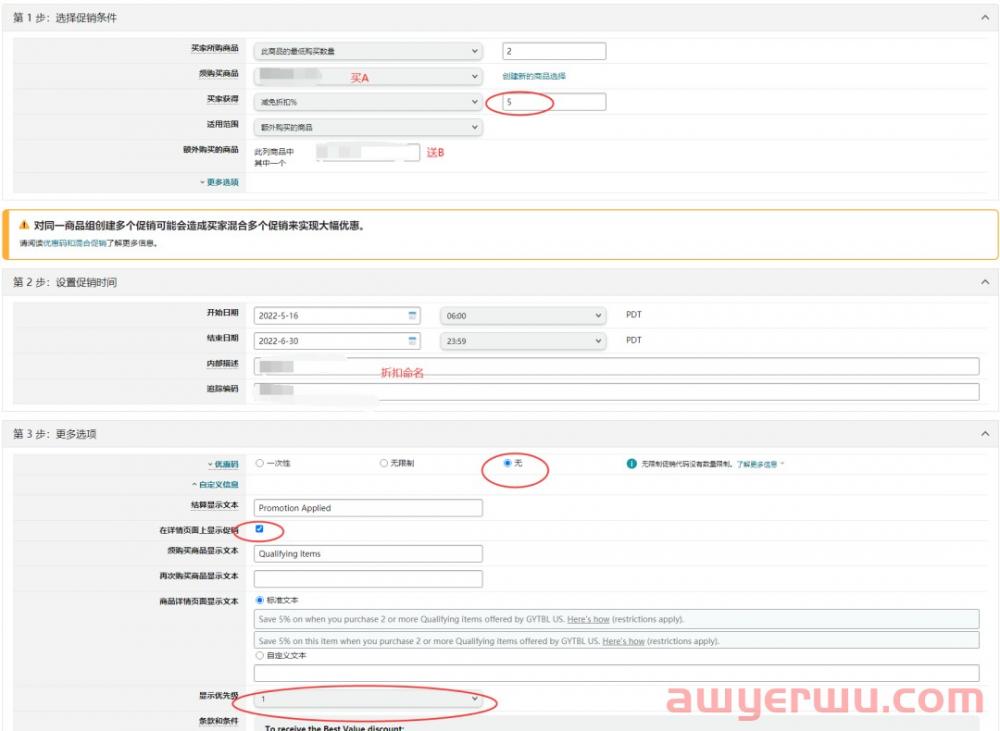Open the start time 06:00 dropdown
This screenshot has height=731, width=1000.
(522, 316)
